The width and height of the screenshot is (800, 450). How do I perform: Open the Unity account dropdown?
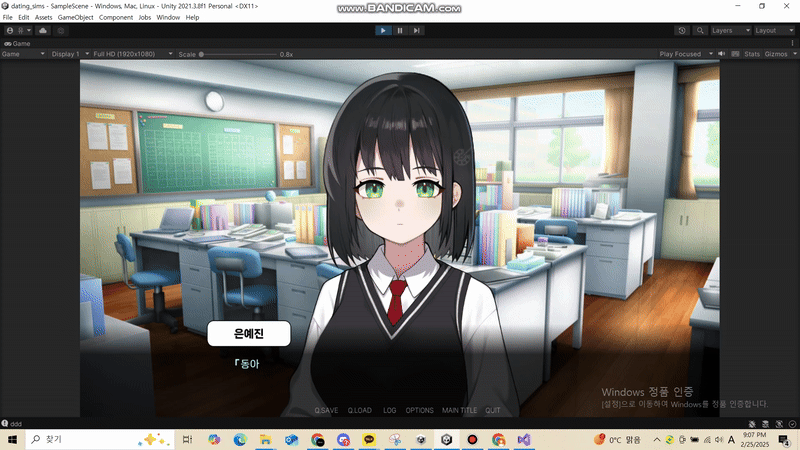click(x=18, y=31)
